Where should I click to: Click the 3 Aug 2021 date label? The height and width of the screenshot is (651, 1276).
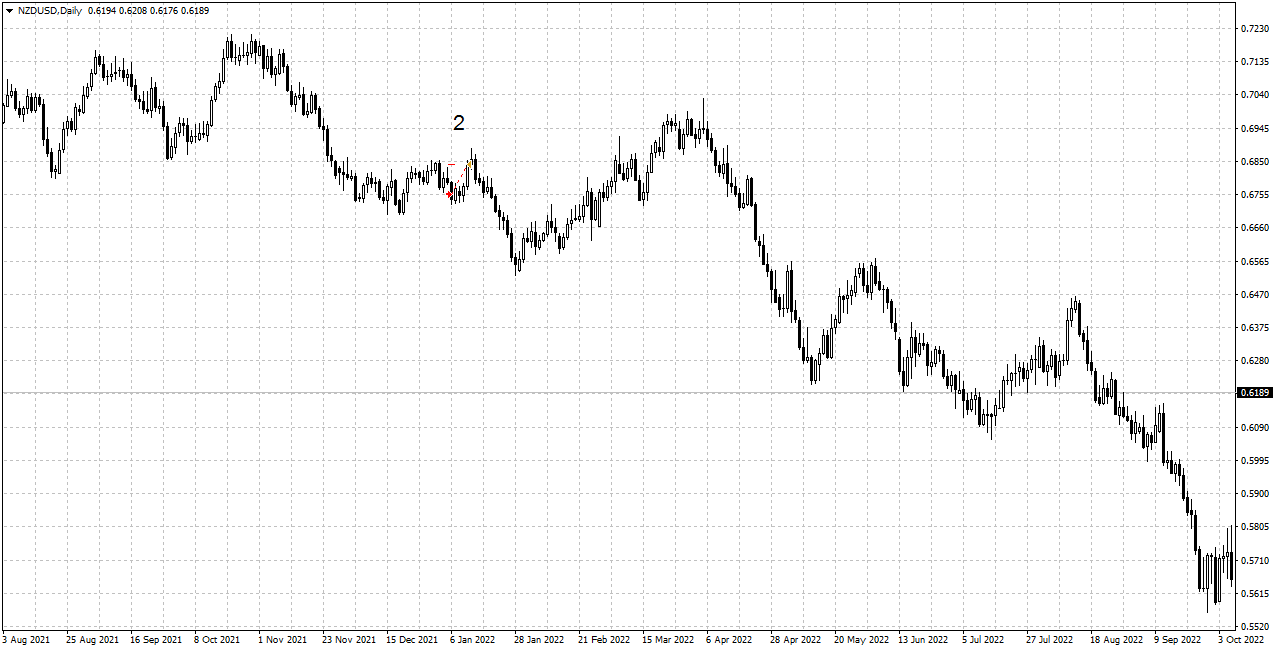click(28, 638)
